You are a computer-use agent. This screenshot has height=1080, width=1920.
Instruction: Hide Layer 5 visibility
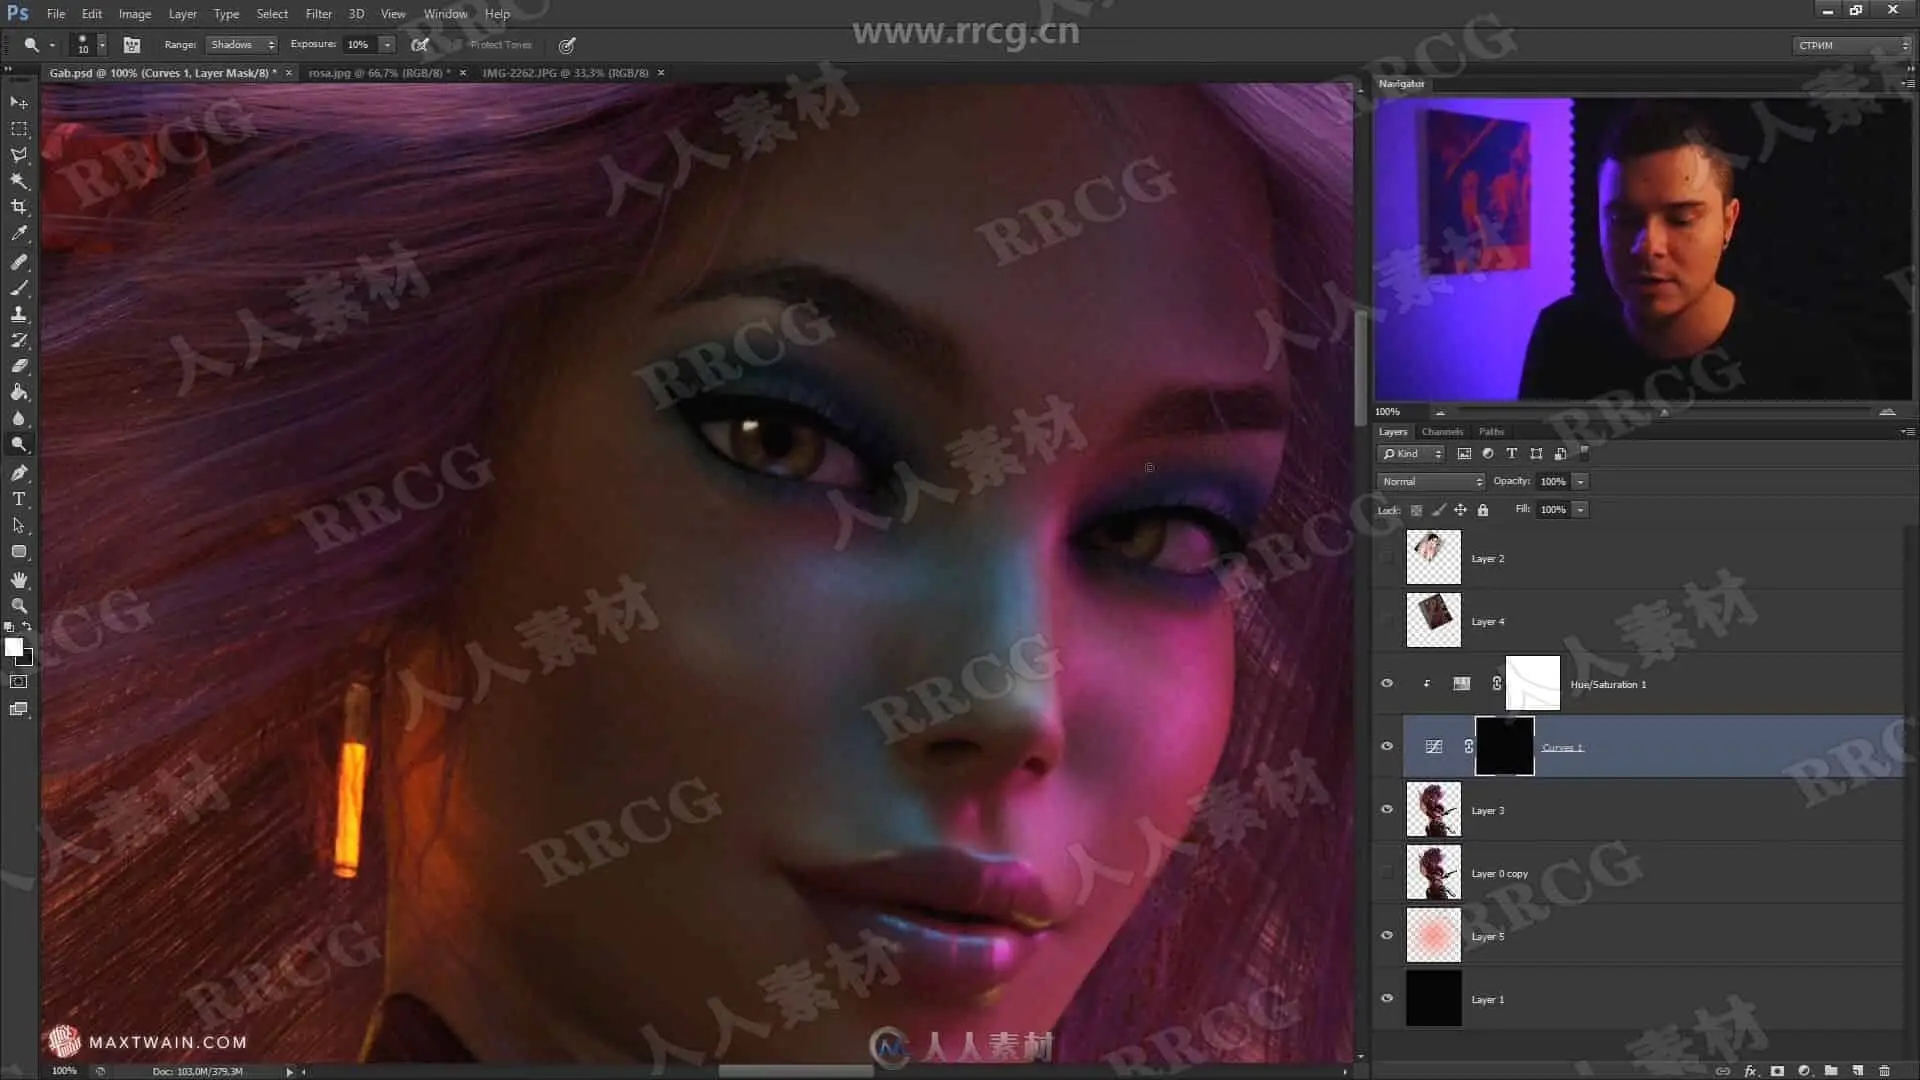point(1387,936)
